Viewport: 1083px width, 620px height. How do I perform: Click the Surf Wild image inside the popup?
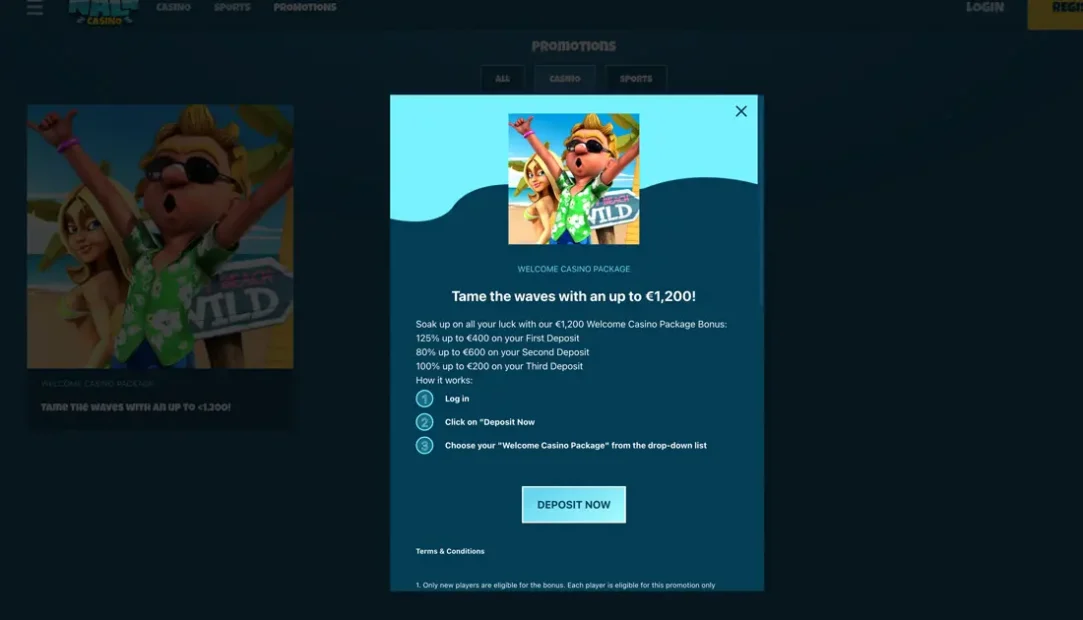tap(574, 178)
